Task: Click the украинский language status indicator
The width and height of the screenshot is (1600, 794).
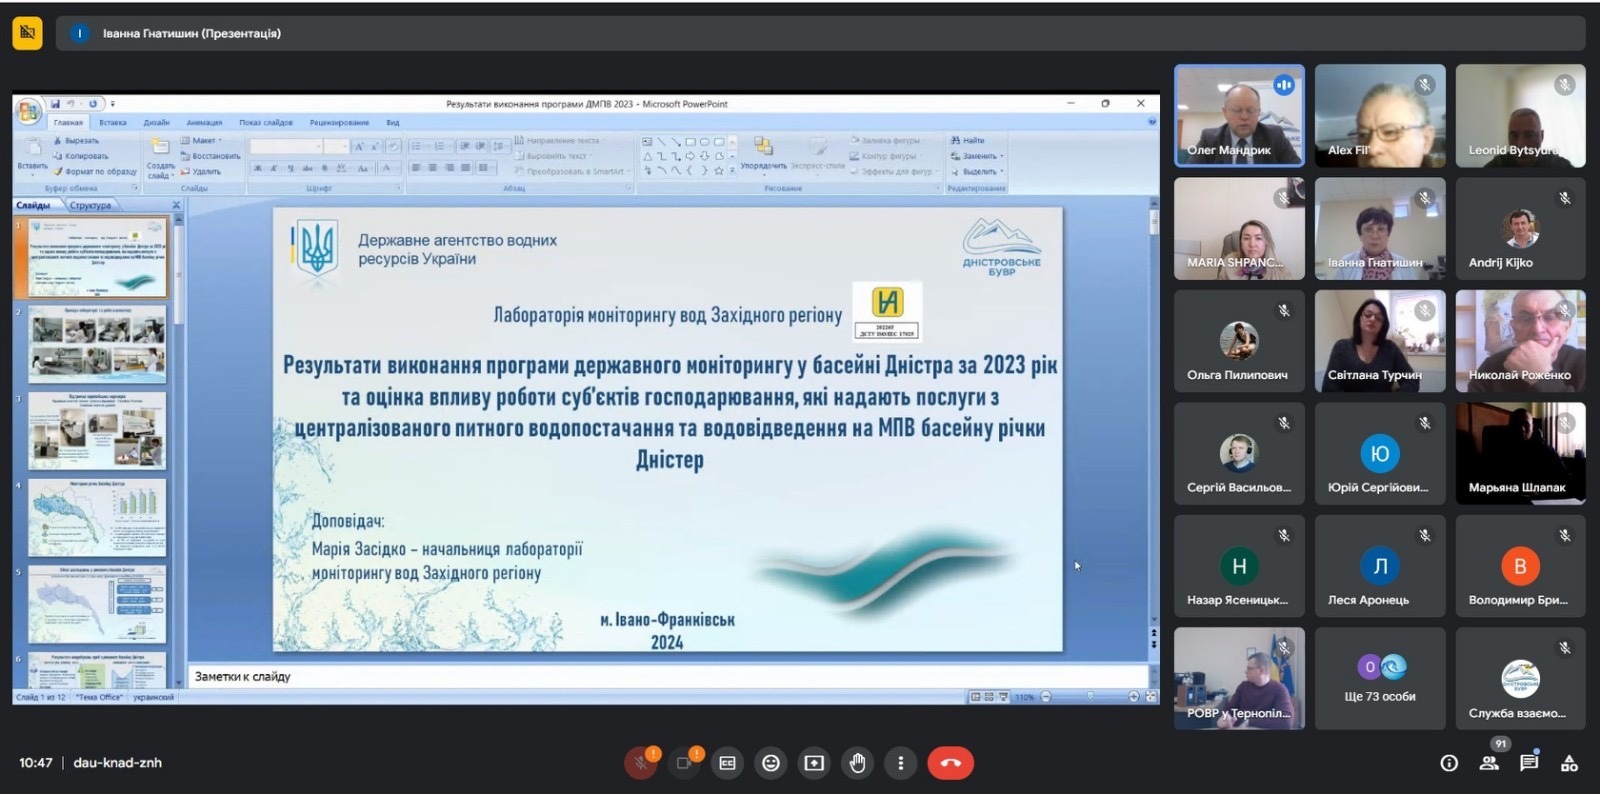Action: (x=153, y=697)
